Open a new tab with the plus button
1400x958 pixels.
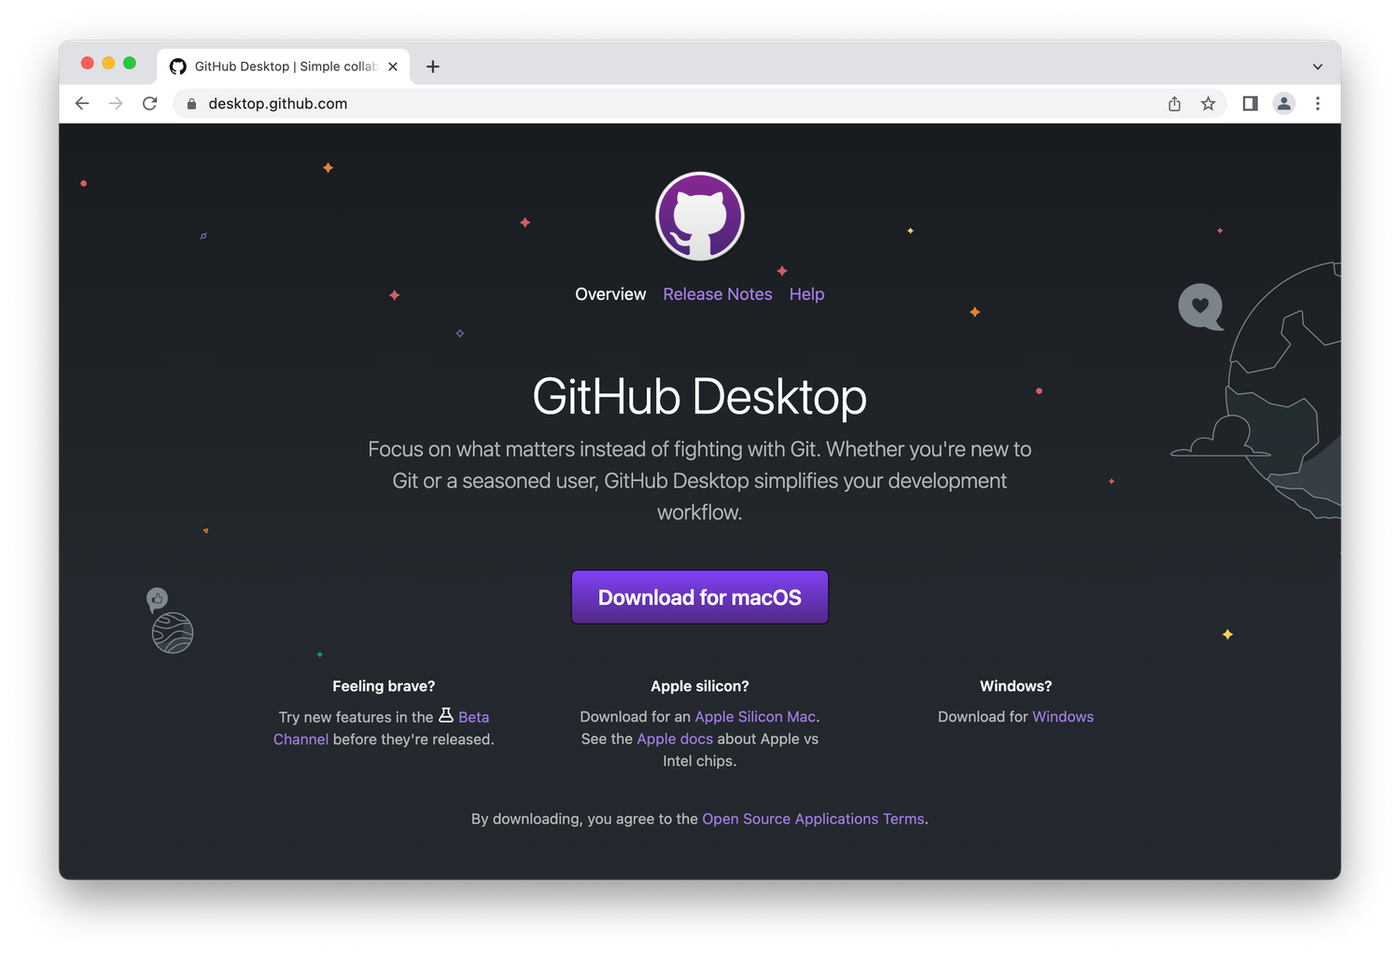pos(432,66)
